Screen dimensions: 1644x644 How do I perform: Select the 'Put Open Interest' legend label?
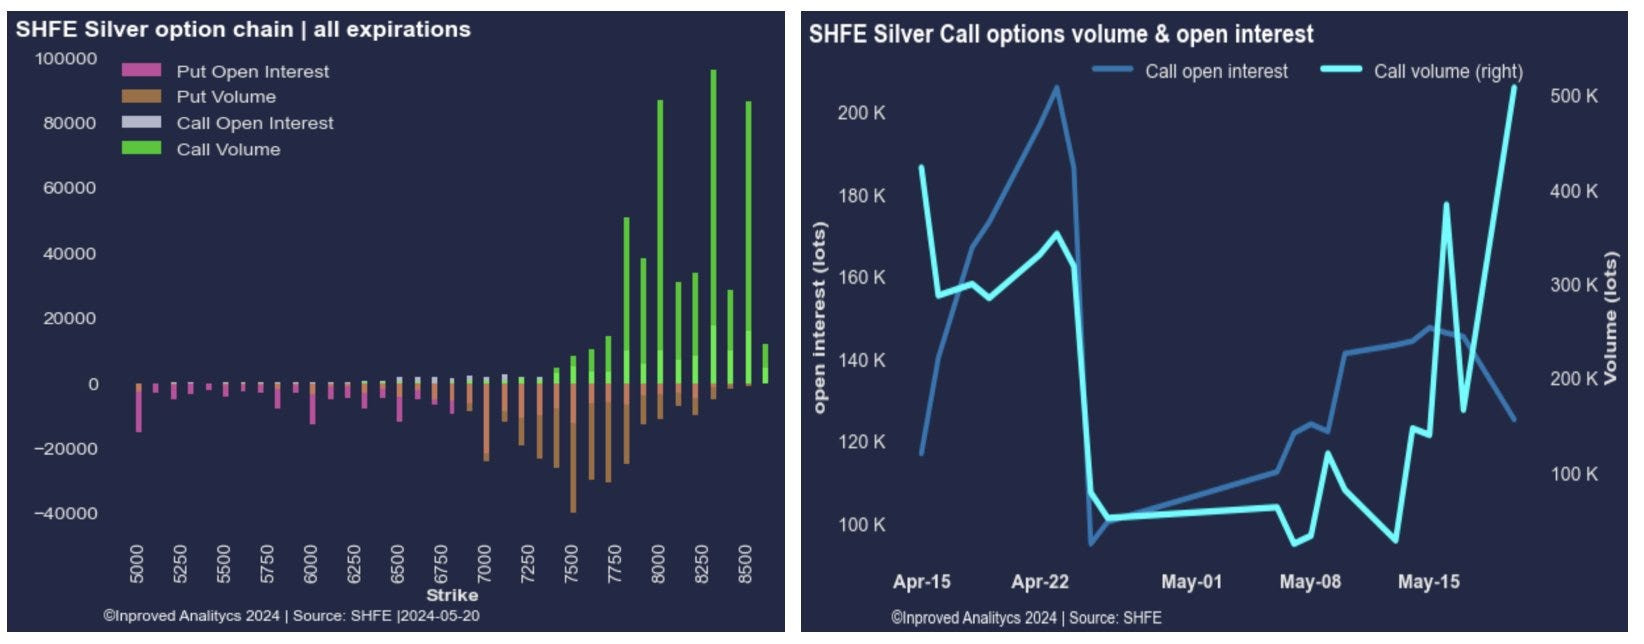pos(252,72)
